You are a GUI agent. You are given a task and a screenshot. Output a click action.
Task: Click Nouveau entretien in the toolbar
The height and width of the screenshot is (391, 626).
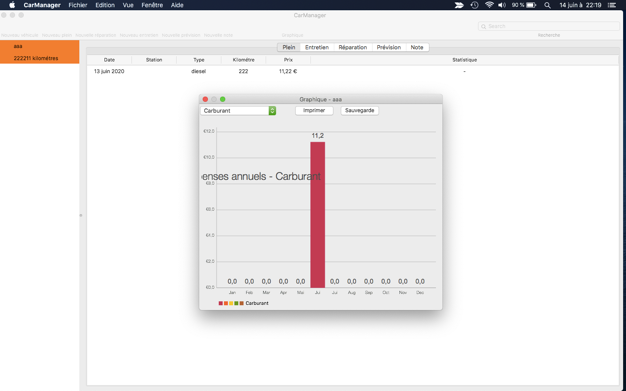(x=139, y=35)
